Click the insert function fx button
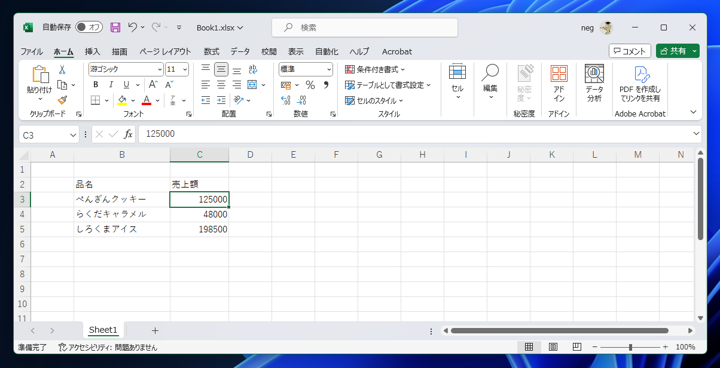 pos(128,134)
